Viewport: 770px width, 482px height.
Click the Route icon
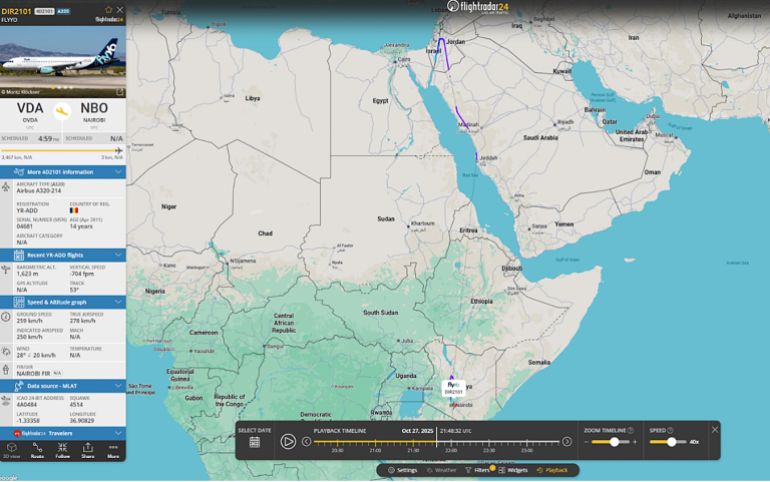click(x=37, y=449)
